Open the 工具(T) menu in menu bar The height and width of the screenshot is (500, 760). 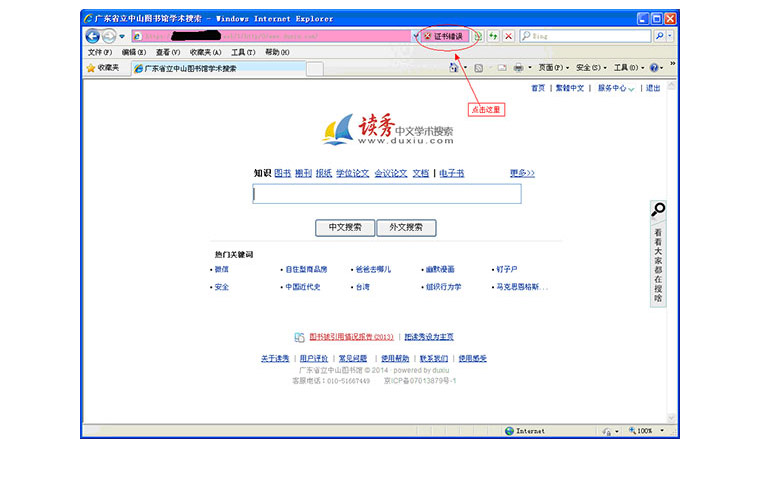click(243, 52)
